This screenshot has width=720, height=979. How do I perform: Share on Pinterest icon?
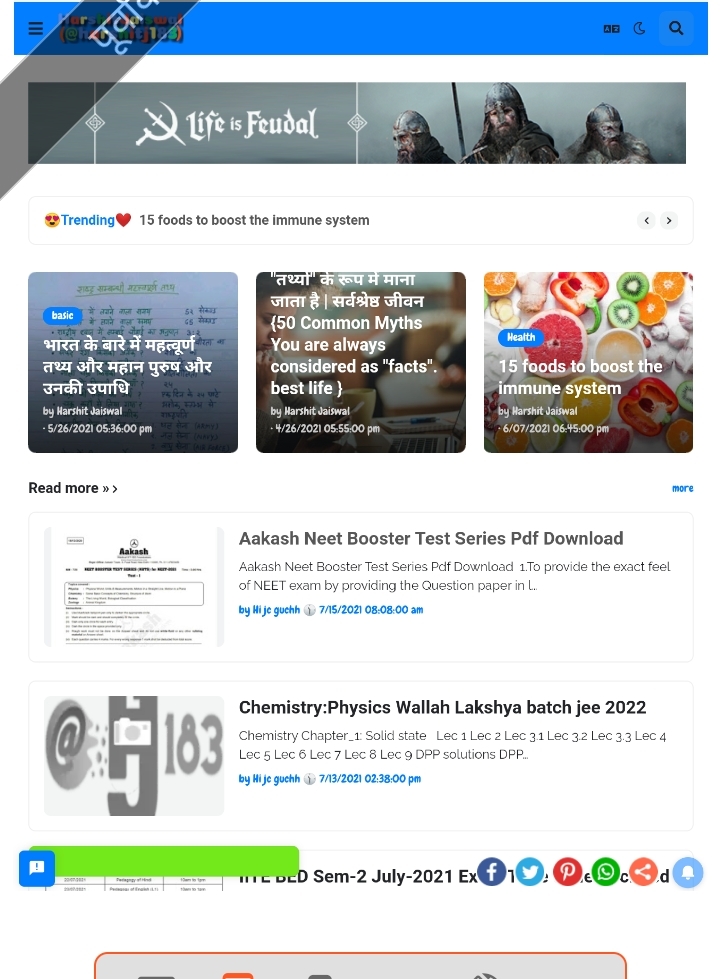pyautogui.click(x=568, y=872)
